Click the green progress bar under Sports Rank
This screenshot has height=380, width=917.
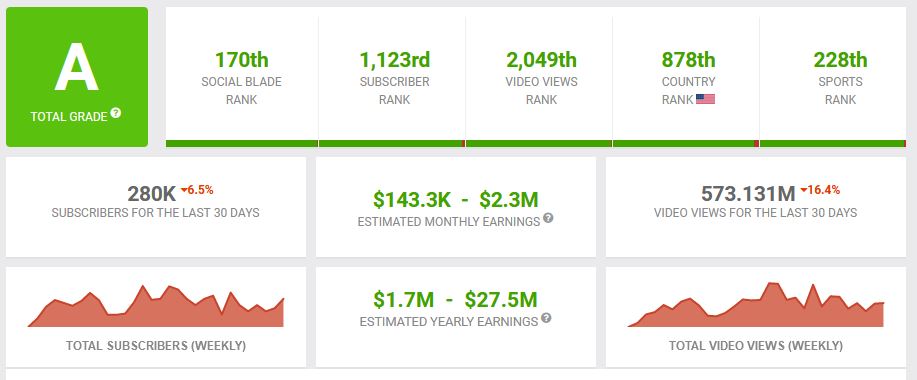[x=833, y=143]
